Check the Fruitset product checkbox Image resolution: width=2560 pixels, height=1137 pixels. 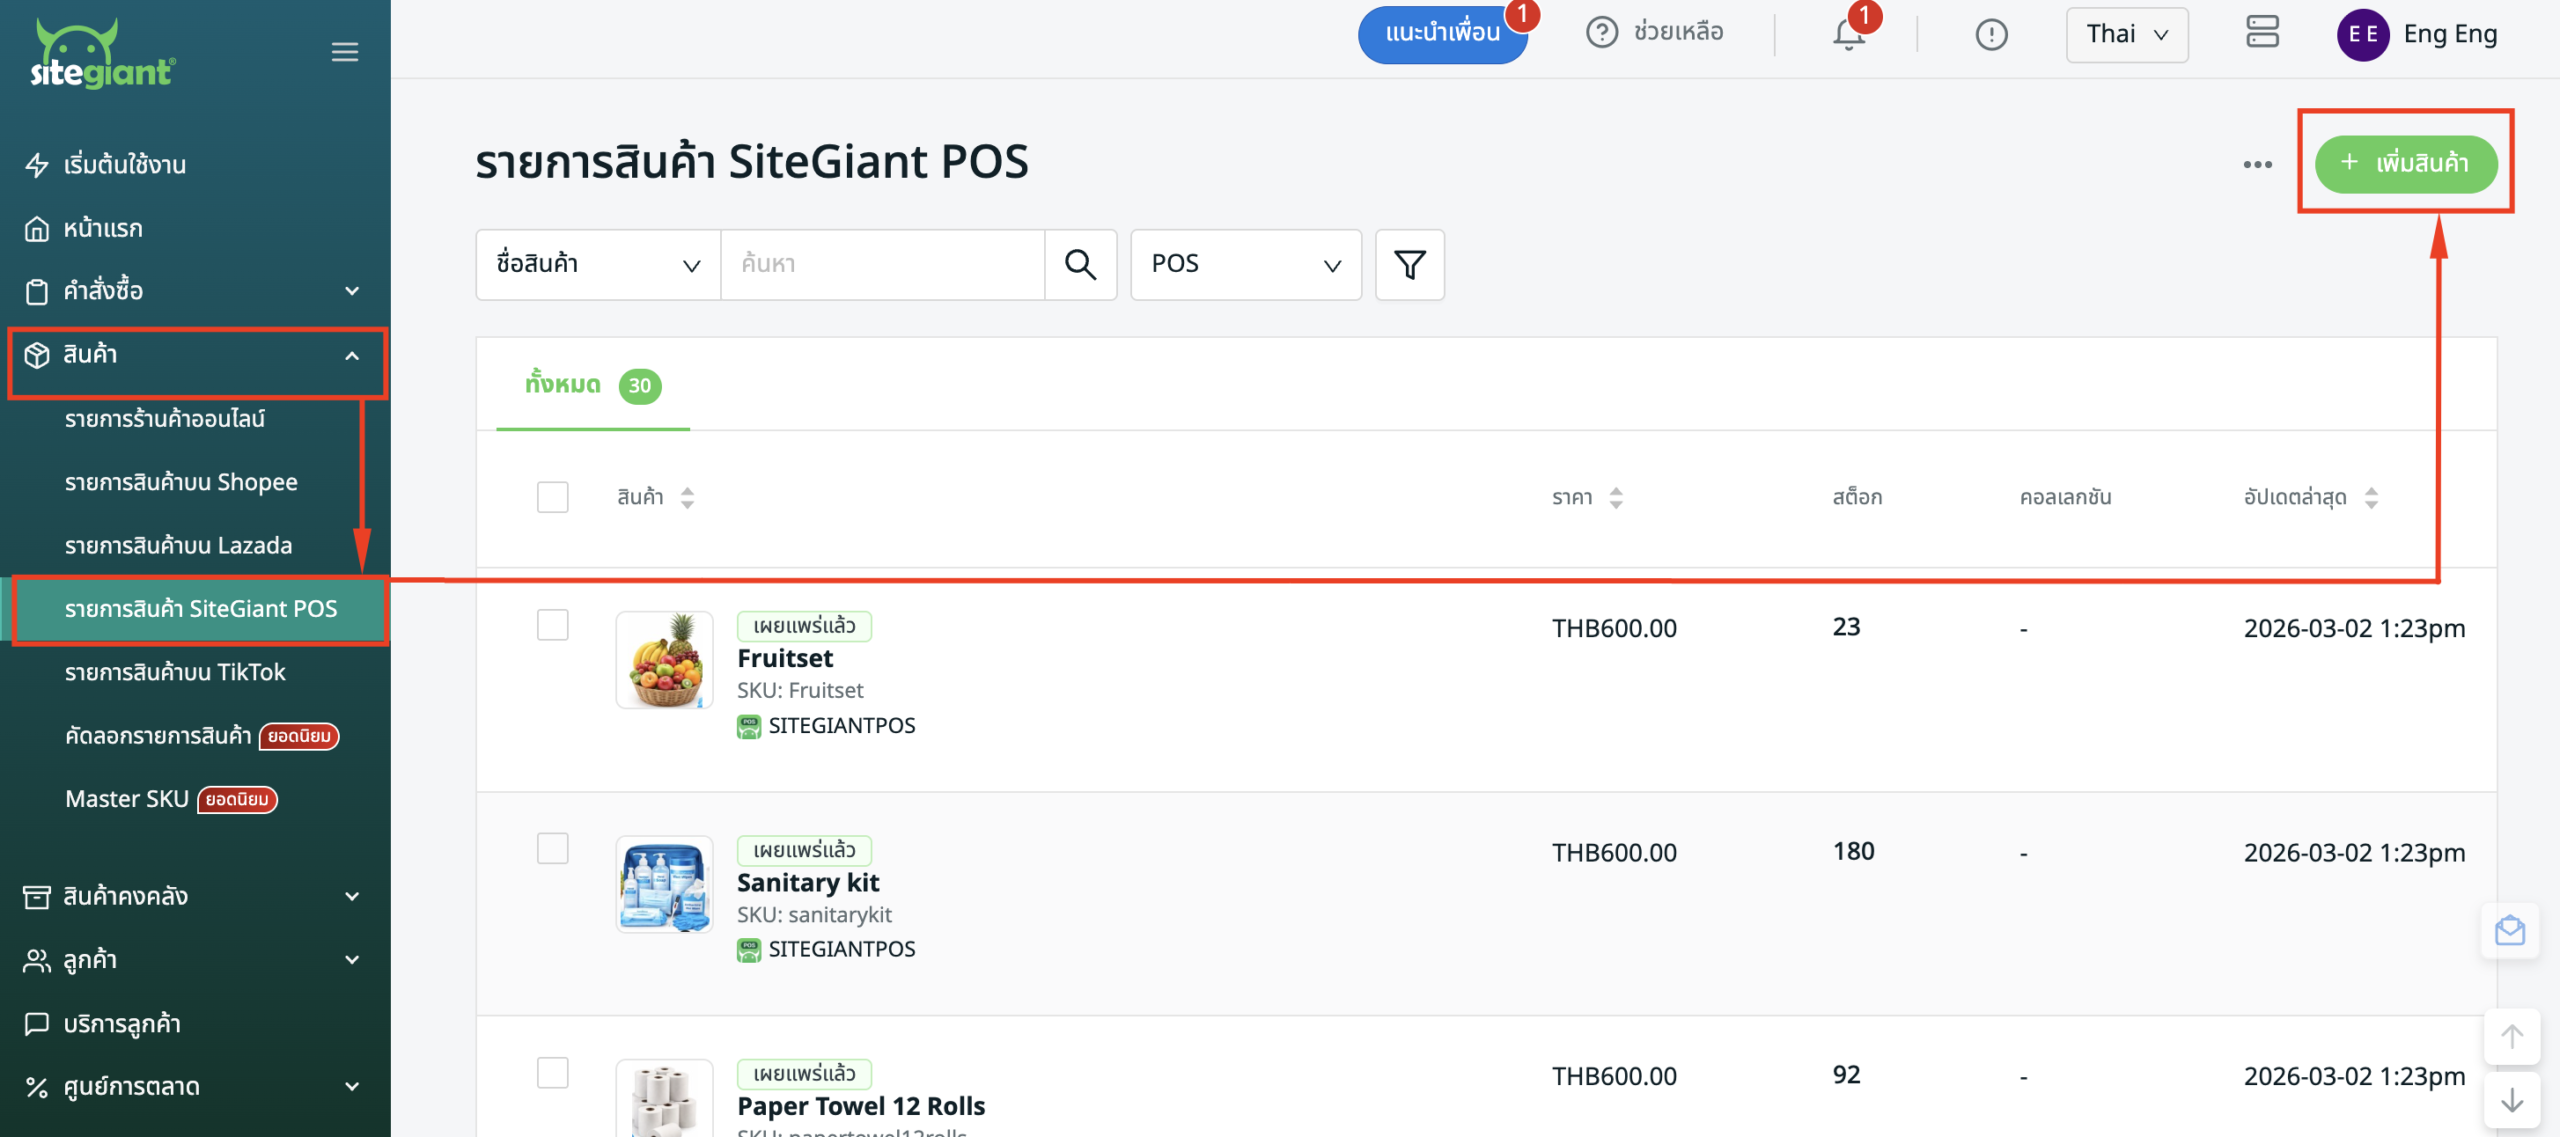tap(552, 625)
